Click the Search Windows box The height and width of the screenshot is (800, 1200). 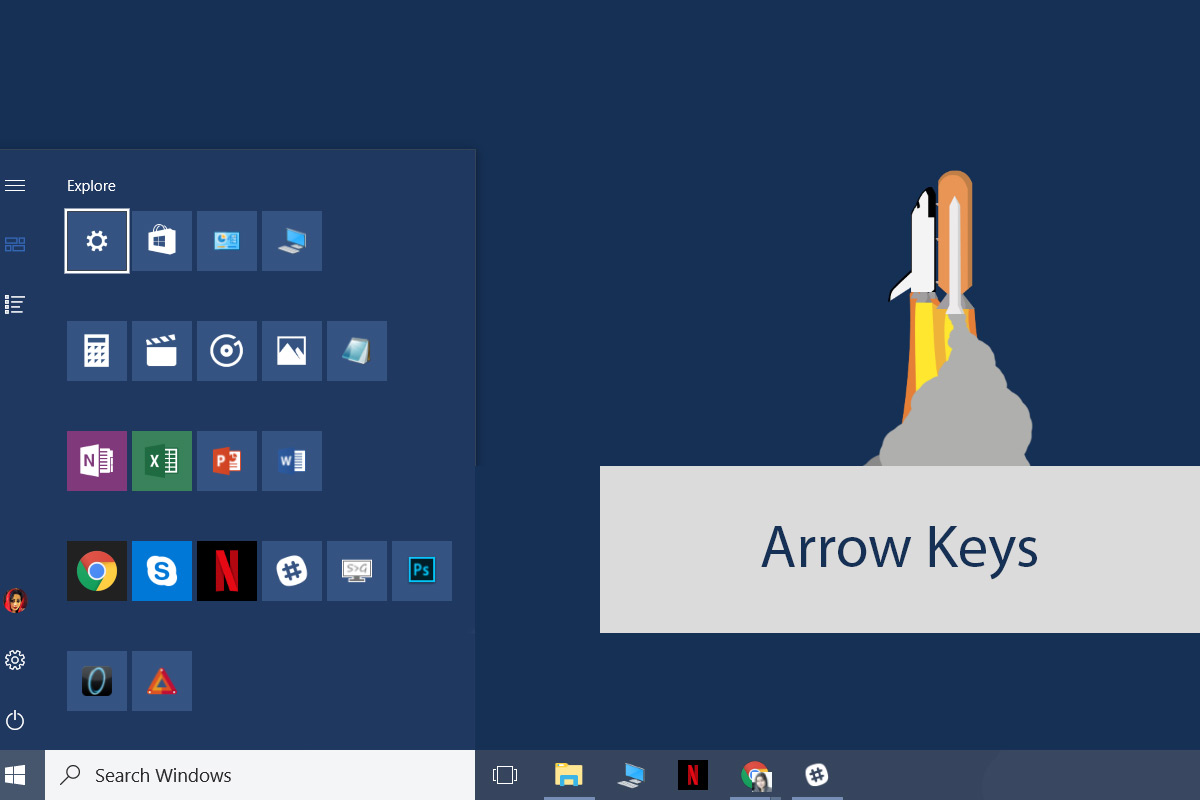coord(260,775)
